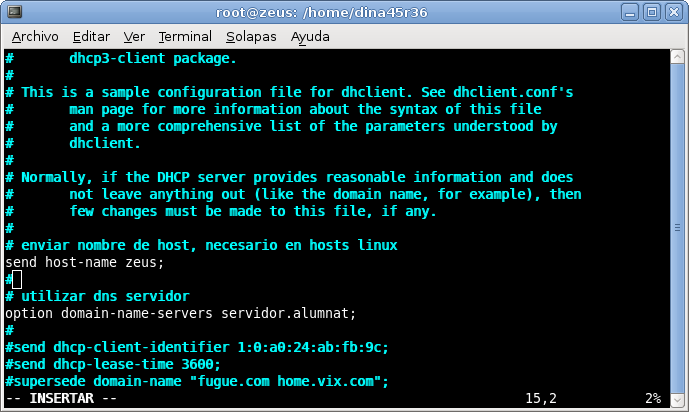689x412 pixels.
Task: Open the Solapas menu
Action: [x=251, y=36]
